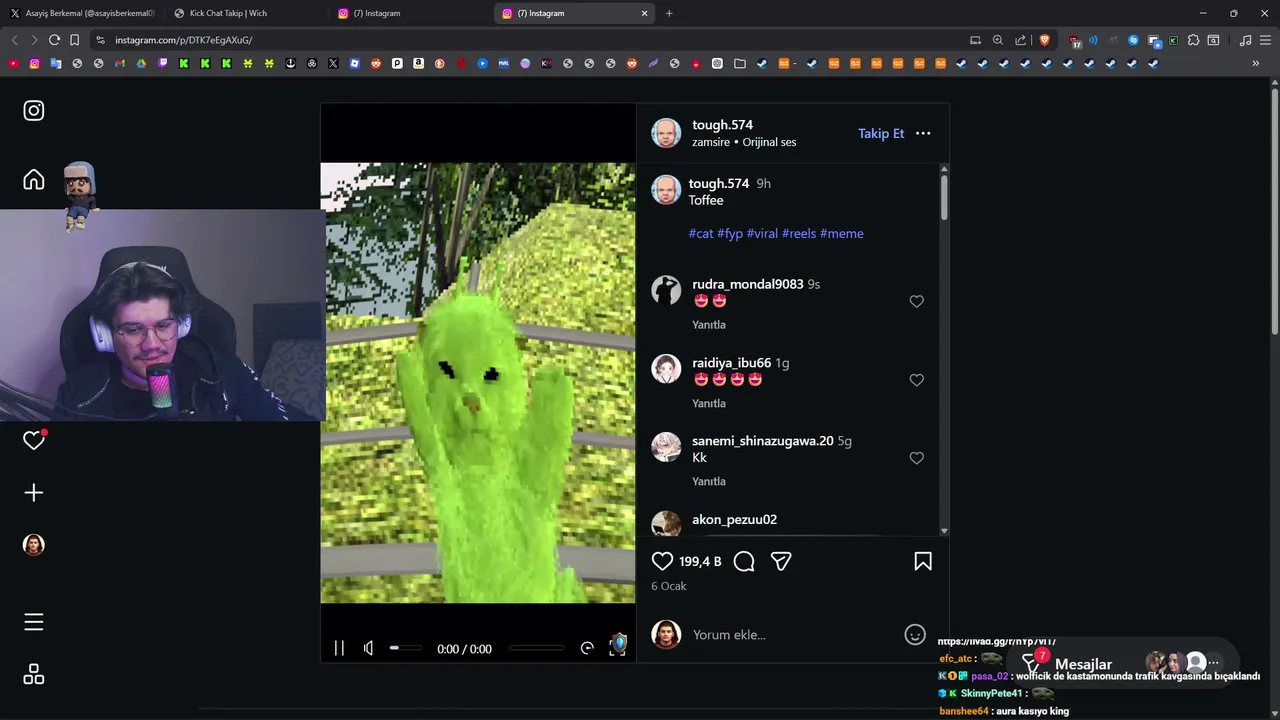Viewport: 1280px width, 720px height.
Task: Open akon_pezuu02 profile from comments
Action: tap(734, 520)
